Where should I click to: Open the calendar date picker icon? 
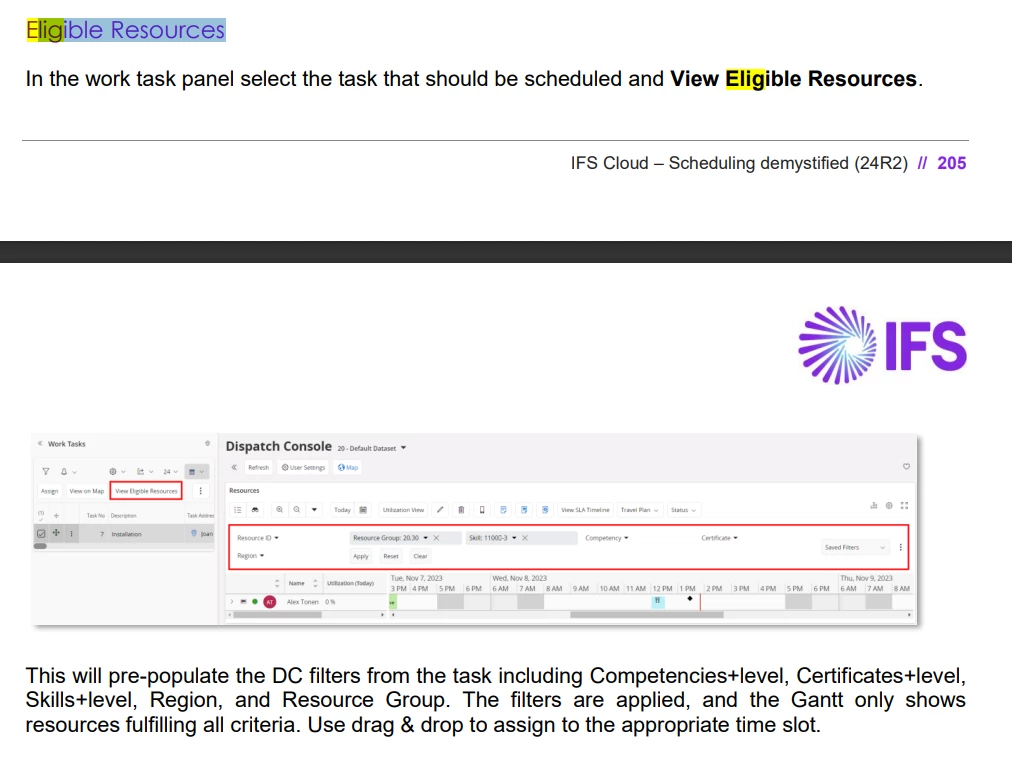[363, 509]
